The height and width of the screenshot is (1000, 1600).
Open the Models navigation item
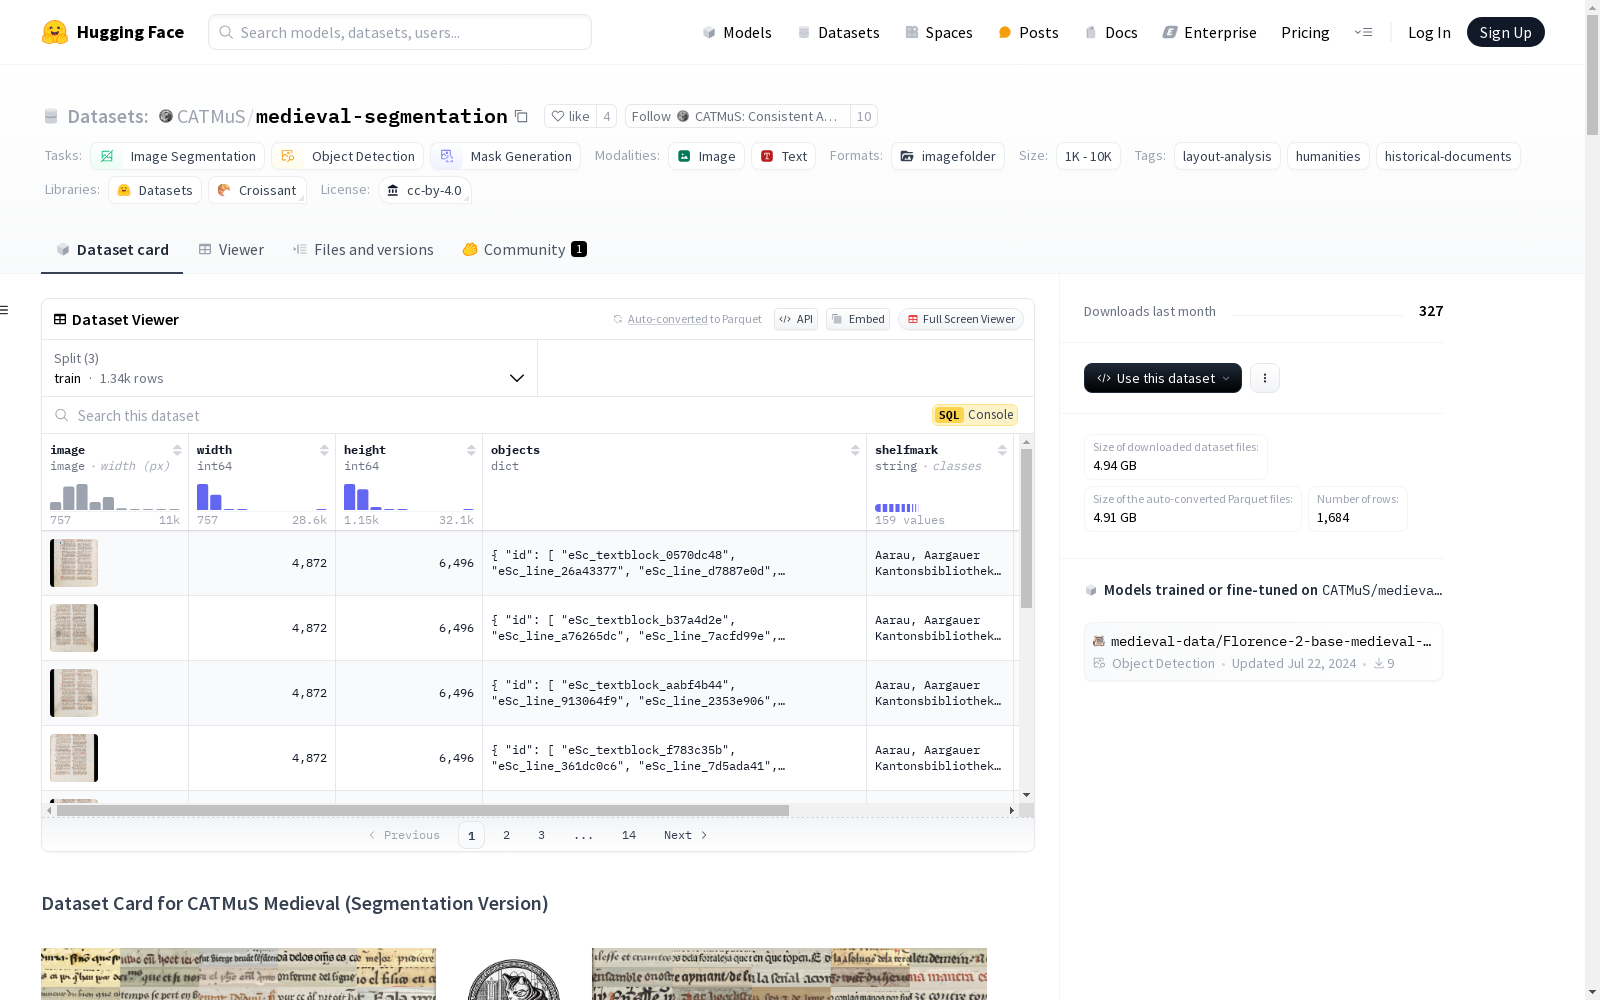(x=737, y=32)
